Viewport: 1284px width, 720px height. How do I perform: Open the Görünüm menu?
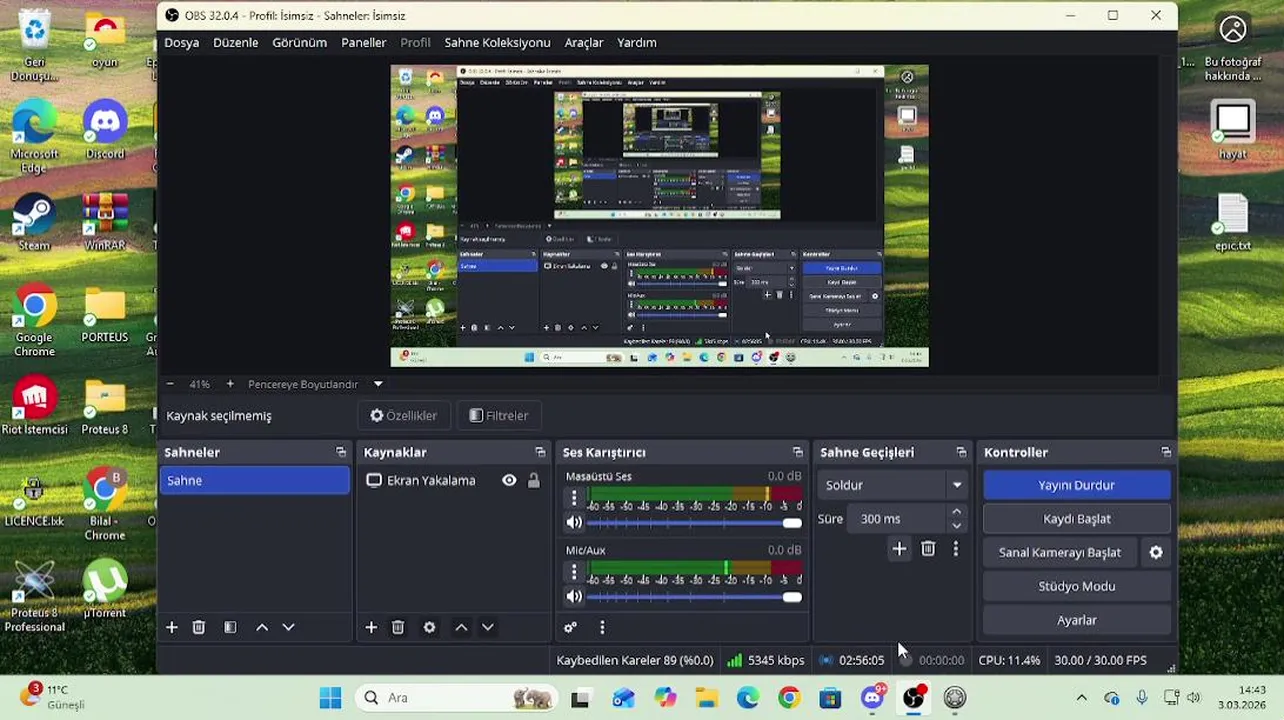pos(300,42)
